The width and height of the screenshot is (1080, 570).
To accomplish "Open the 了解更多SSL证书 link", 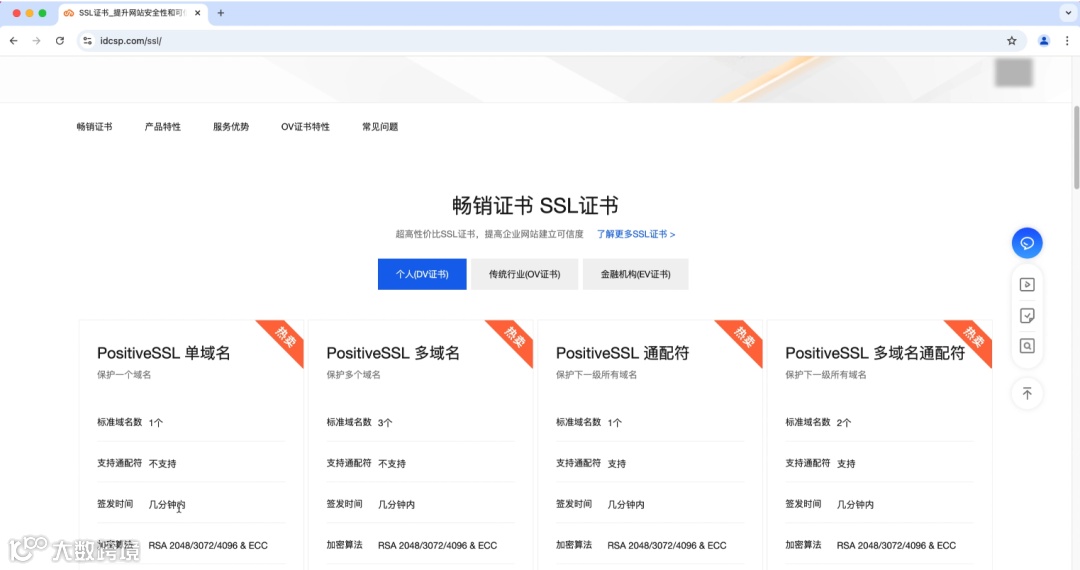I will click(636, 234).
